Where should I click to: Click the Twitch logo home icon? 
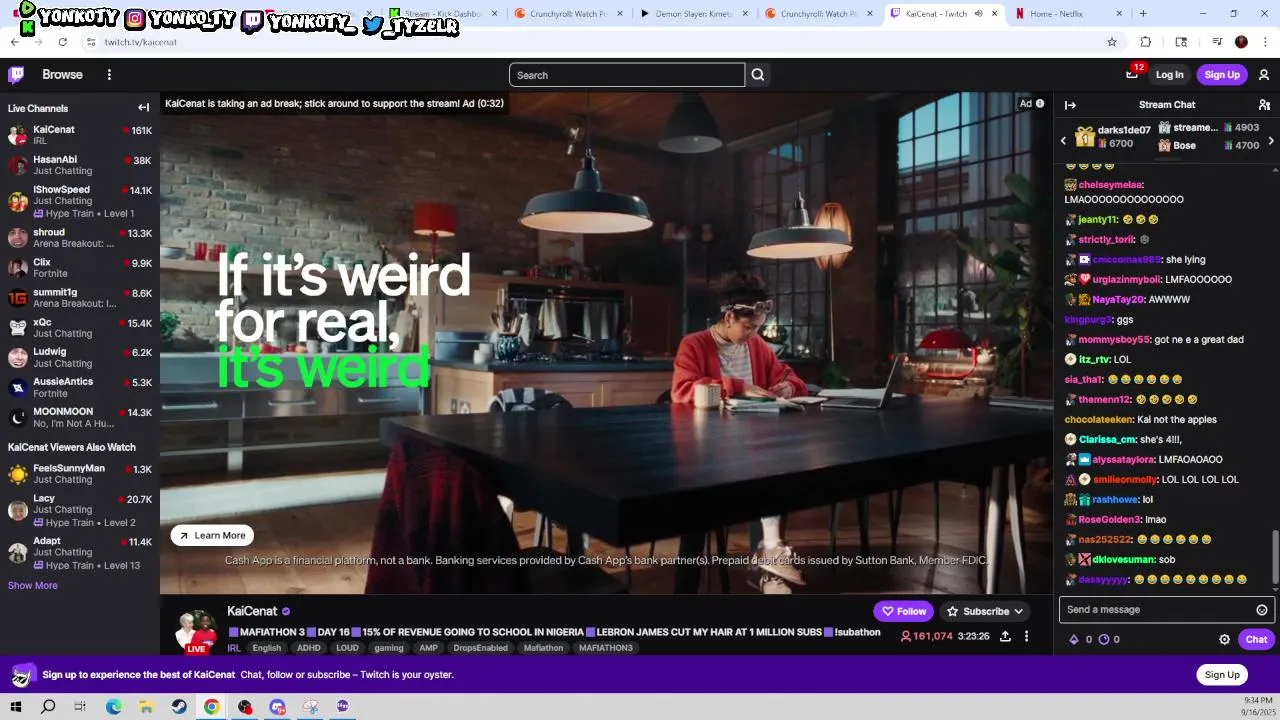tap(16, 75)
